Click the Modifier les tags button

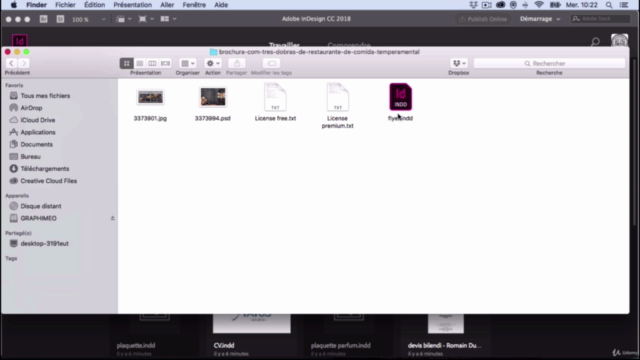click(271, 63)
